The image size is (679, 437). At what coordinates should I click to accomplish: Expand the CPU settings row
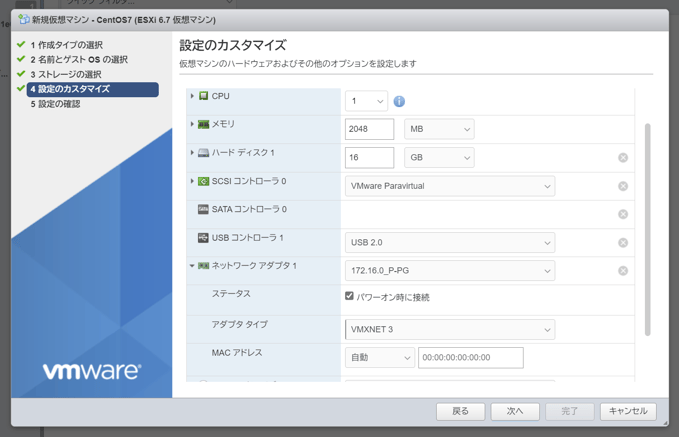pos(192,96)
